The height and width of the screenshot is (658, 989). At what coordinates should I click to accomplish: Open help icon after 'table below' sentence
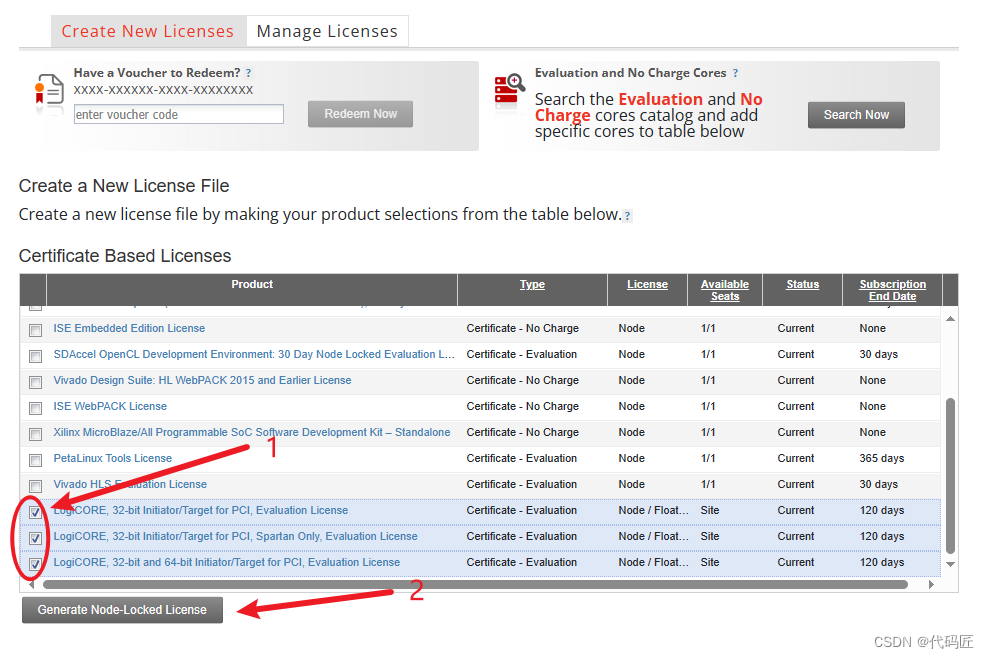pyautogui.click(x=627, y=216)
